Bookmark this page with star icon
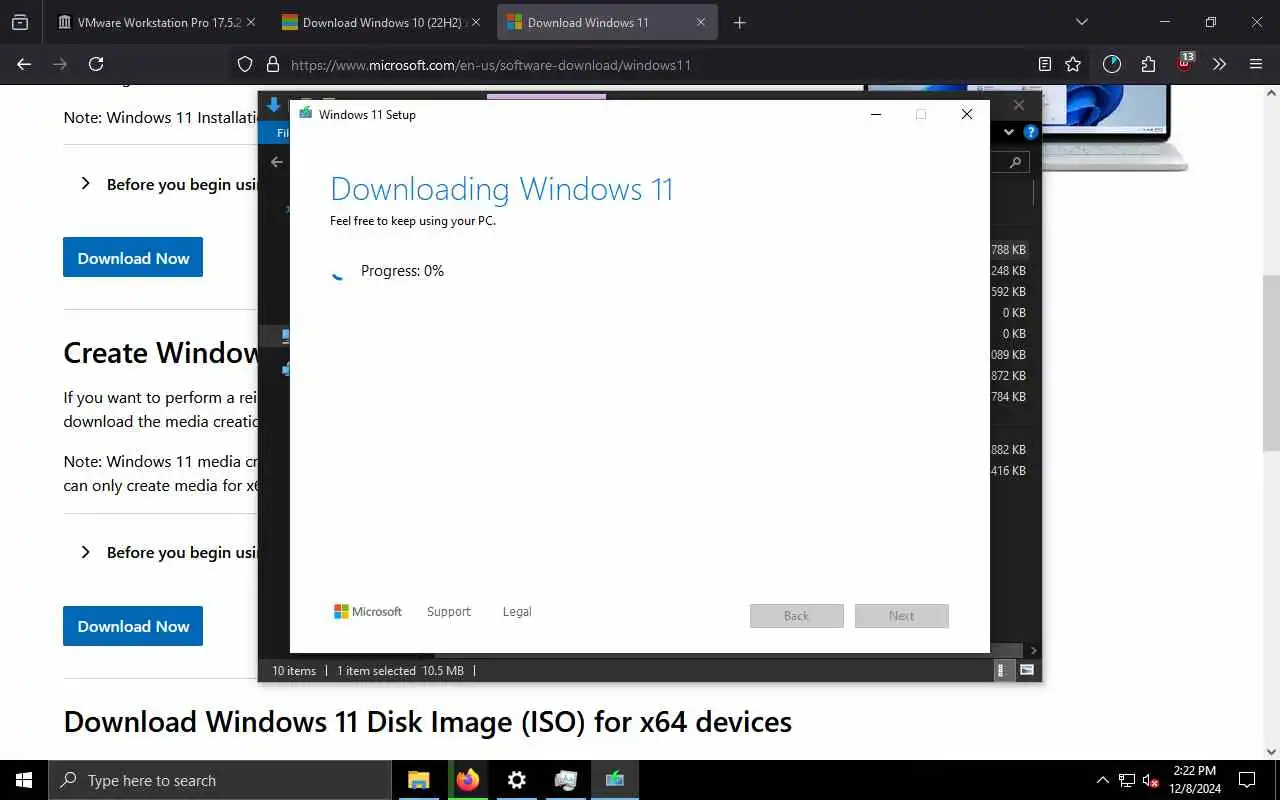1280x800 pixels. click(1073, 64)
